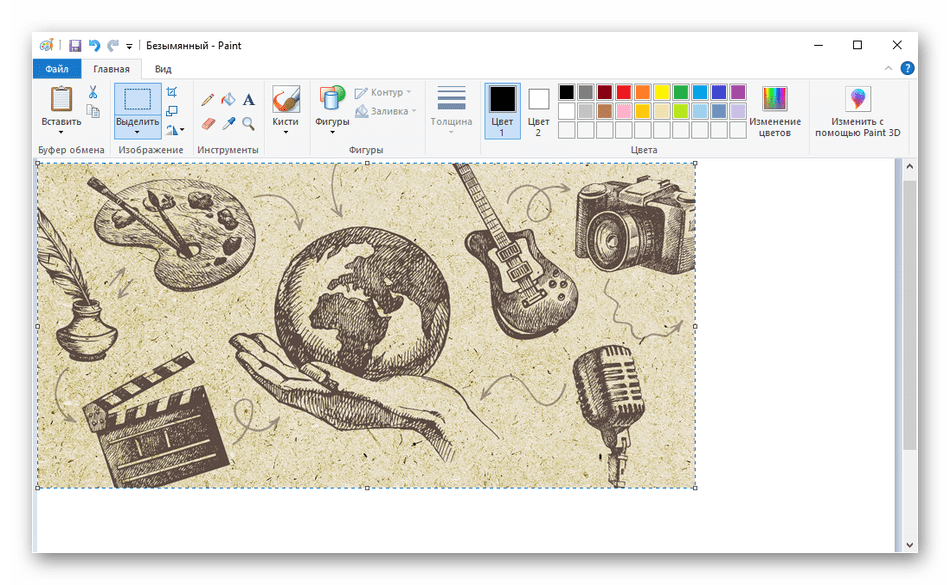Image resolution: width=950 pixels, height=585 pixels.
Task: Collapse the ribbon with the chevron
Action: coord(890,69)
